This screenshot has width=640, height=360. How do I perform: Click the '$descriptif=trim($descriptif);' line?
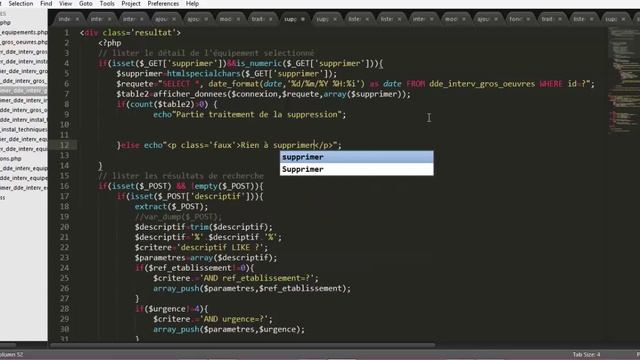click(x=204, y=227)
